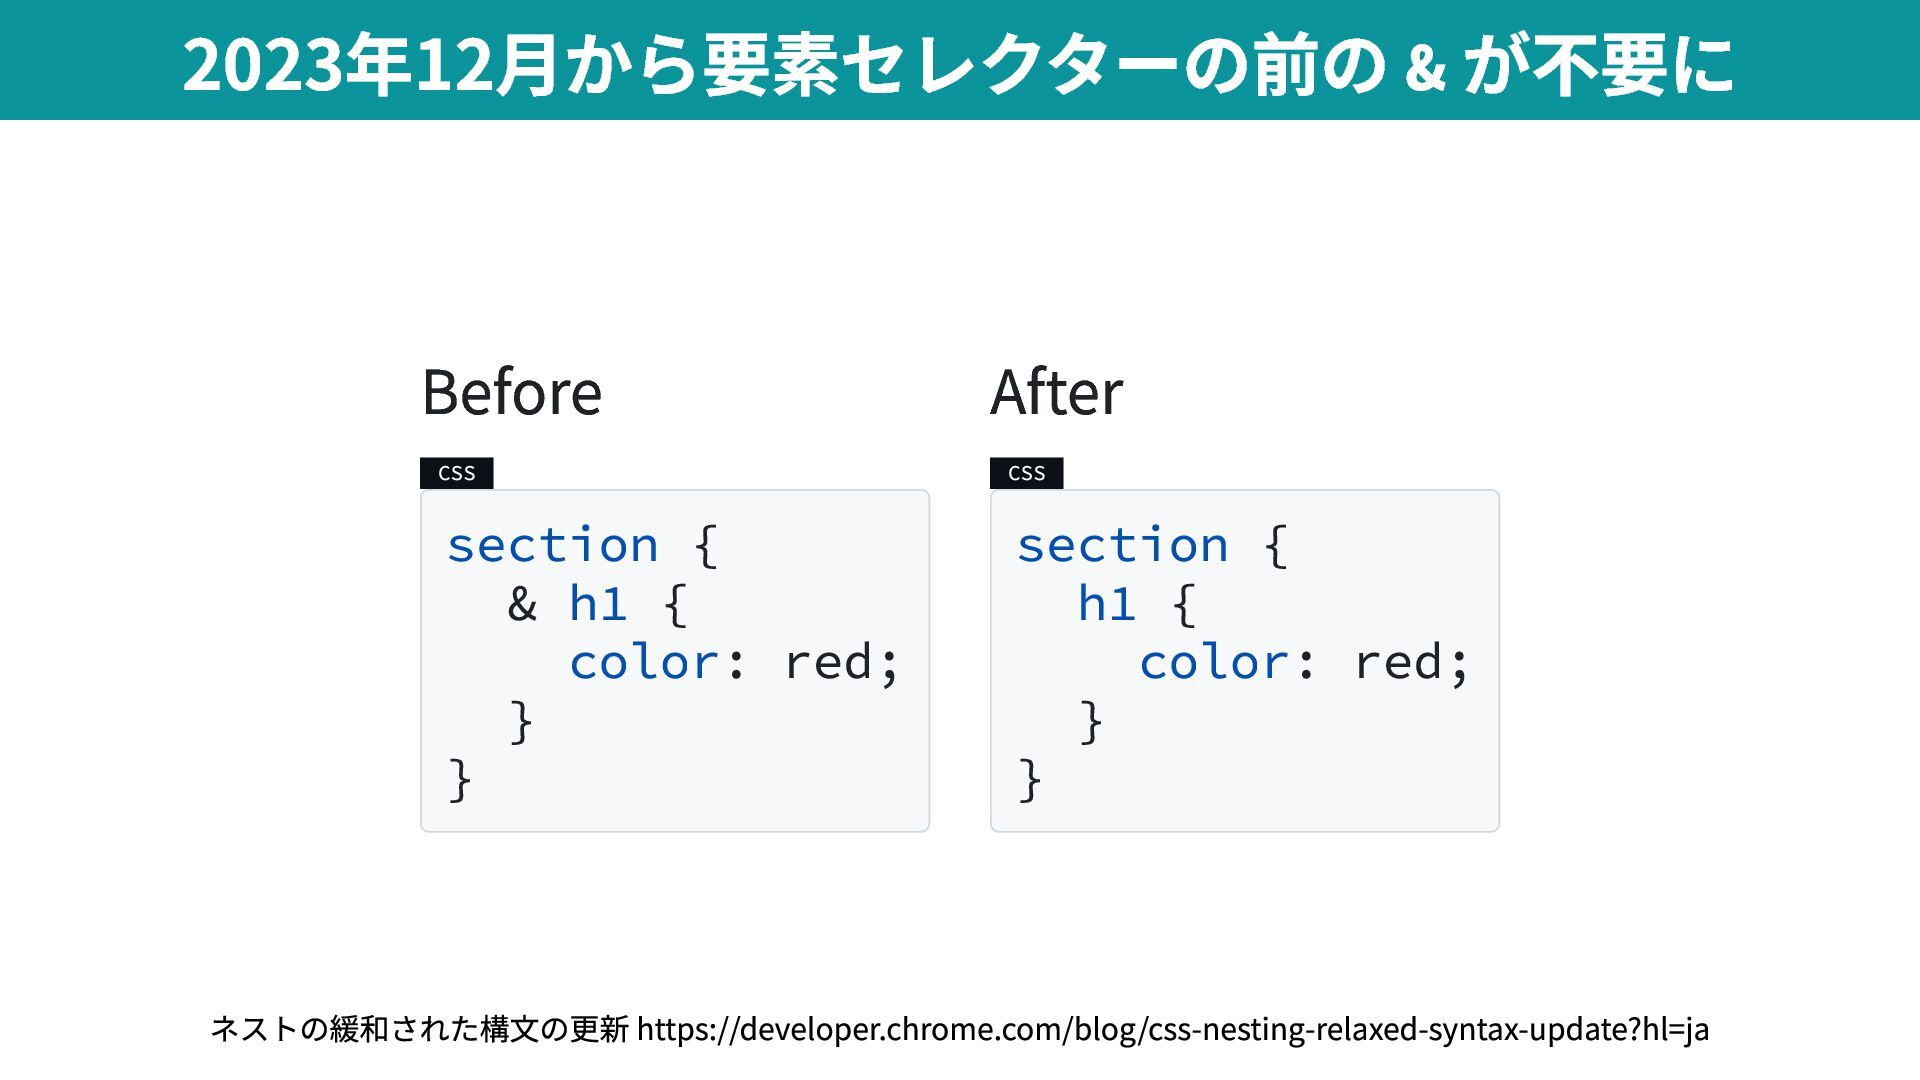Click the last closing brace in After code
This screenshot has width=1920, height=1080.
point(1030,780)
